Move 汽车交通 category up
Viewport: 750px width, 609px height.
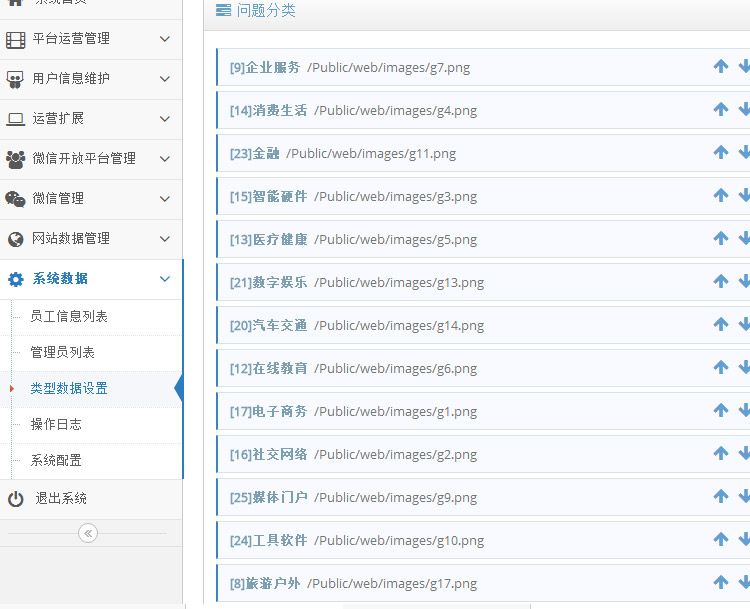pyautogui.click(x=720, y=325)
